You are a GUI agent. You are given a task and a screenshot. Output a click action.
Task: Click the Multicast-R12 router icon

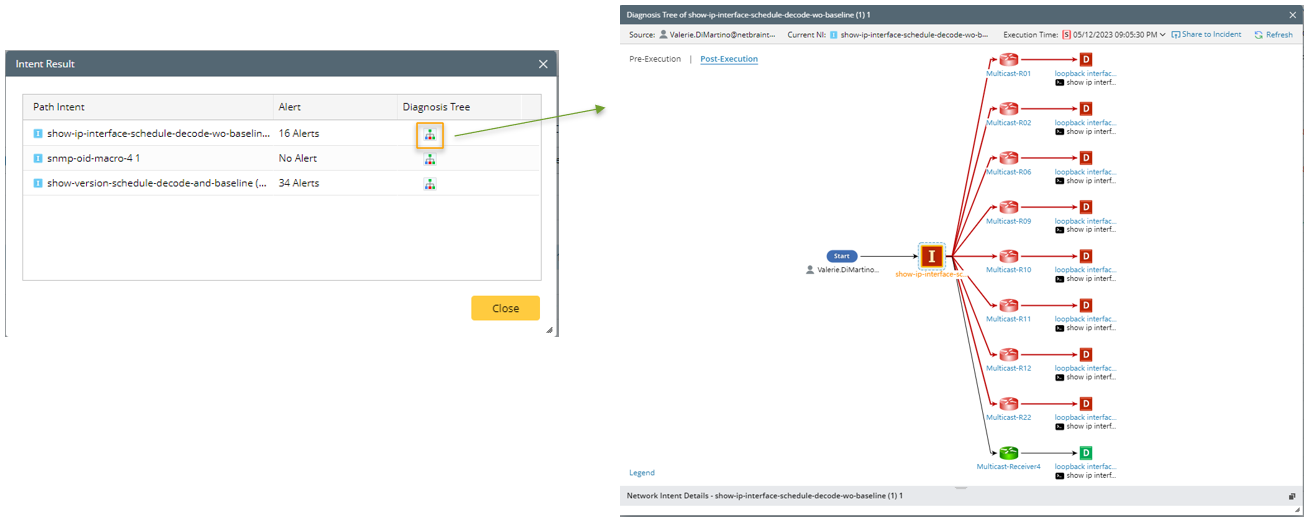pyautogui.click(x=1008, y=354)
